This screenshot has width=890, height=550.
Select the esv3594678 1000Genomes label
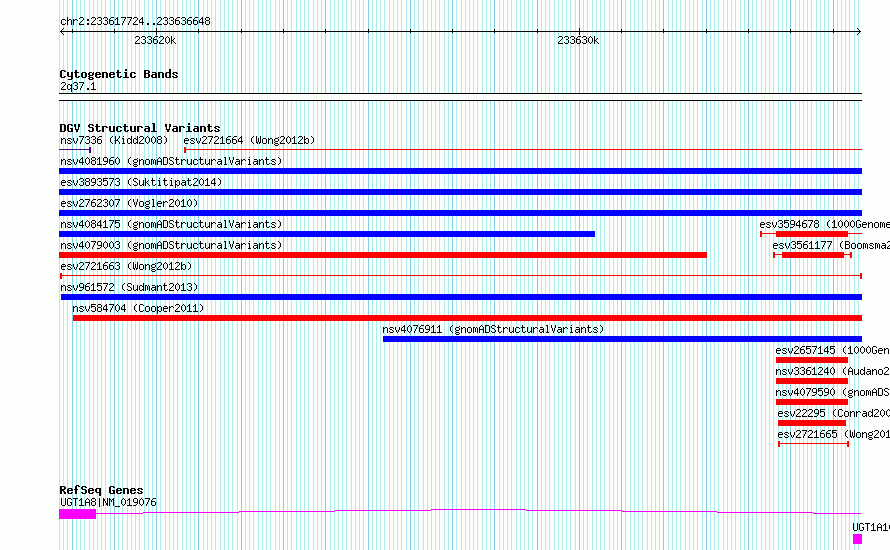click(x=824, y=224)
